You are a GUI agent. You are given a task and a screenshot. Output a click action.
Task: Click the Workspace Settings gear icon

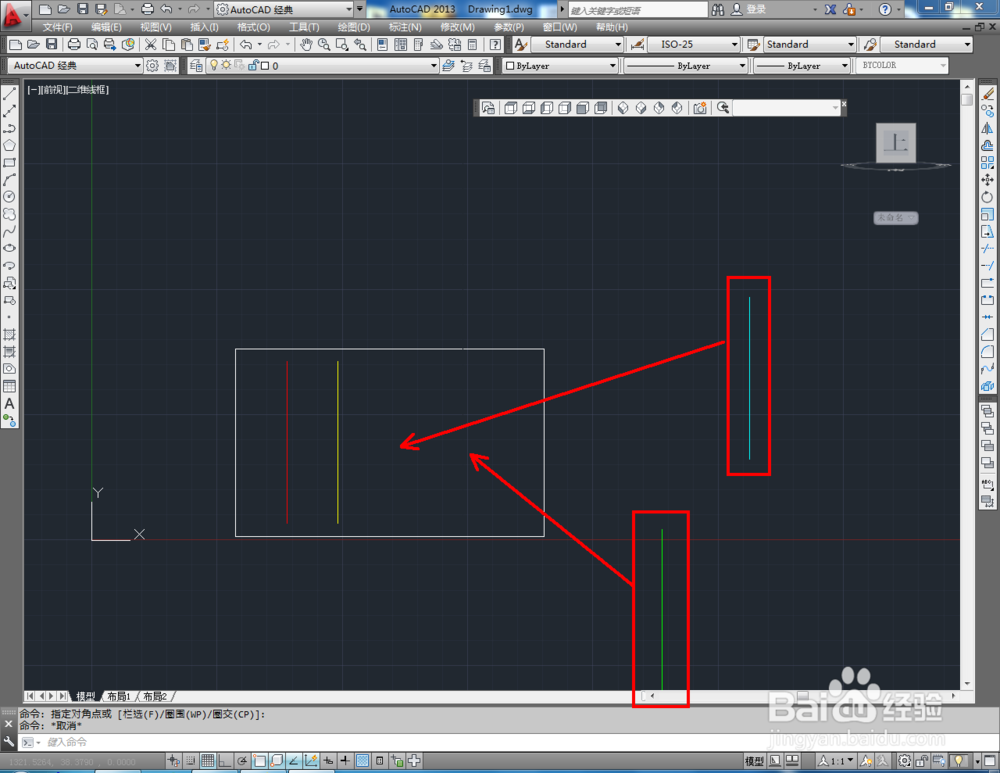click(x=152, y=66)
